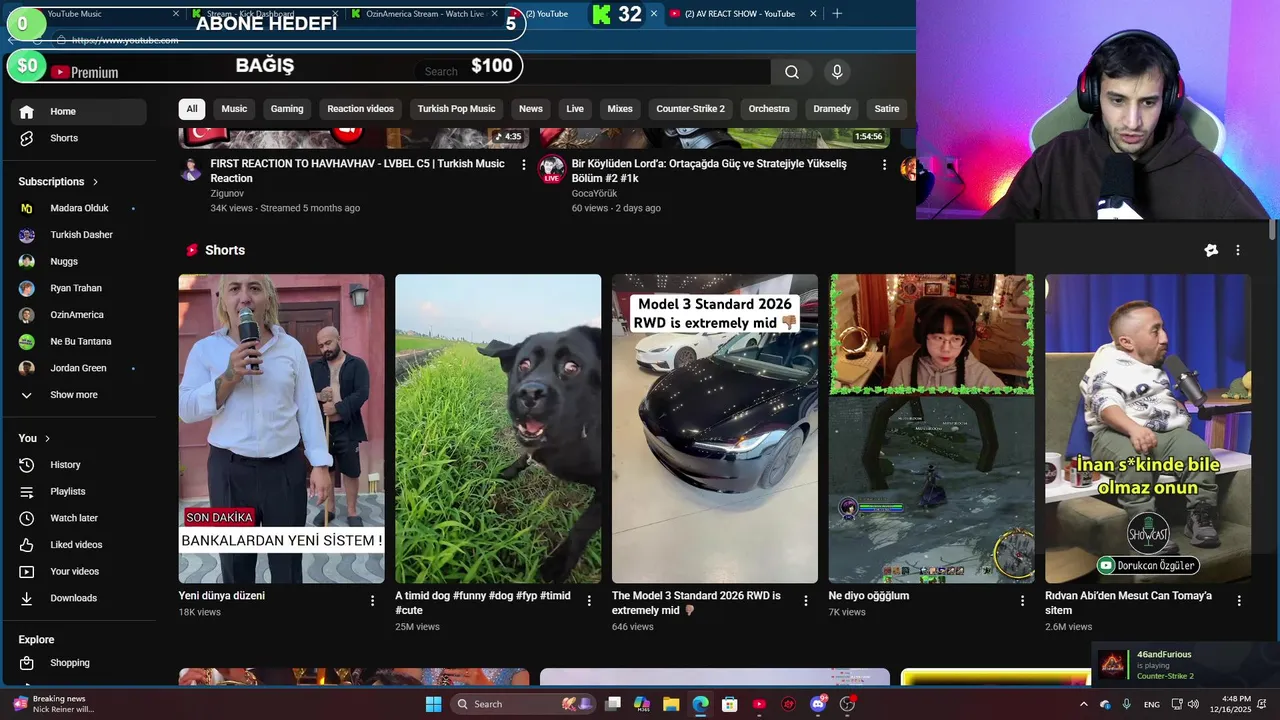Image resolution: width=1280 pixels, height=720 pixels.
Task: Open options menu for FIRST REACTION TO HAVHAVHAV video
Action: pos(523,165)
